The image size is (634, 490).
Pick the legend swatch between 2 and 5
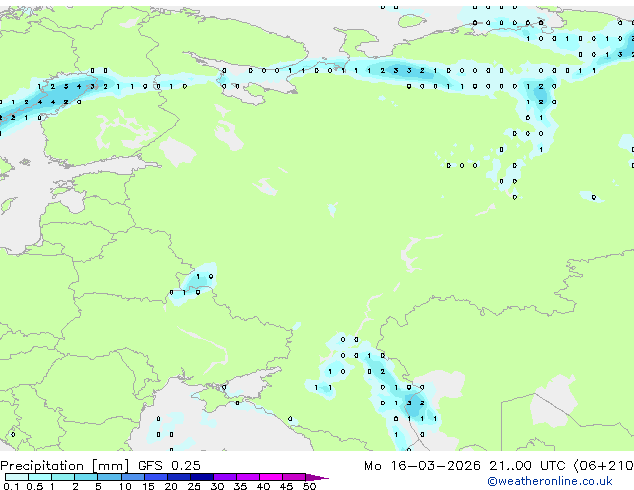tap(86, 477)
